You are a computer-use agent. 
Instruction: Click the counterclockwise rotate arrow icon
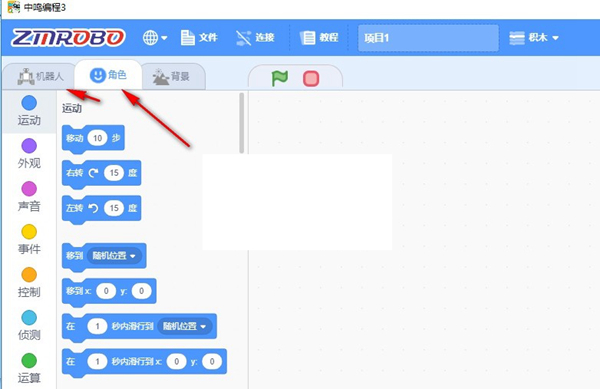[x=93, y=208]
